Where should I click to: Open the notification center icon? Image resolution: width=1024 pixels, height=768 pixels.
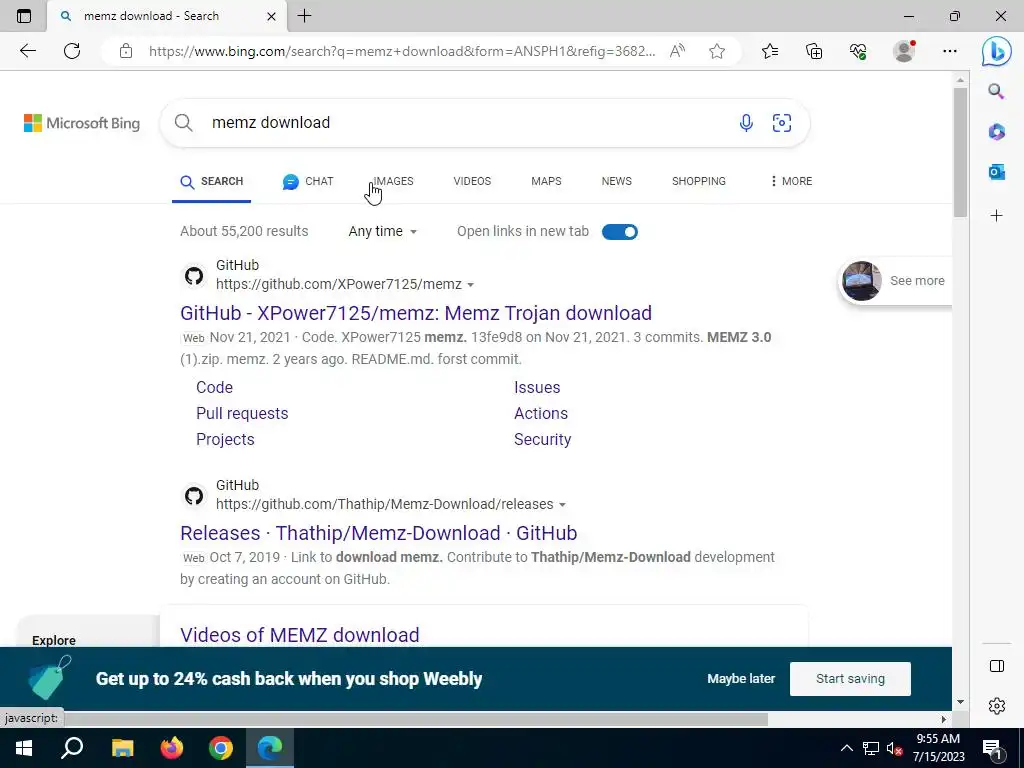pyautogui.click(x=992, y=748)
